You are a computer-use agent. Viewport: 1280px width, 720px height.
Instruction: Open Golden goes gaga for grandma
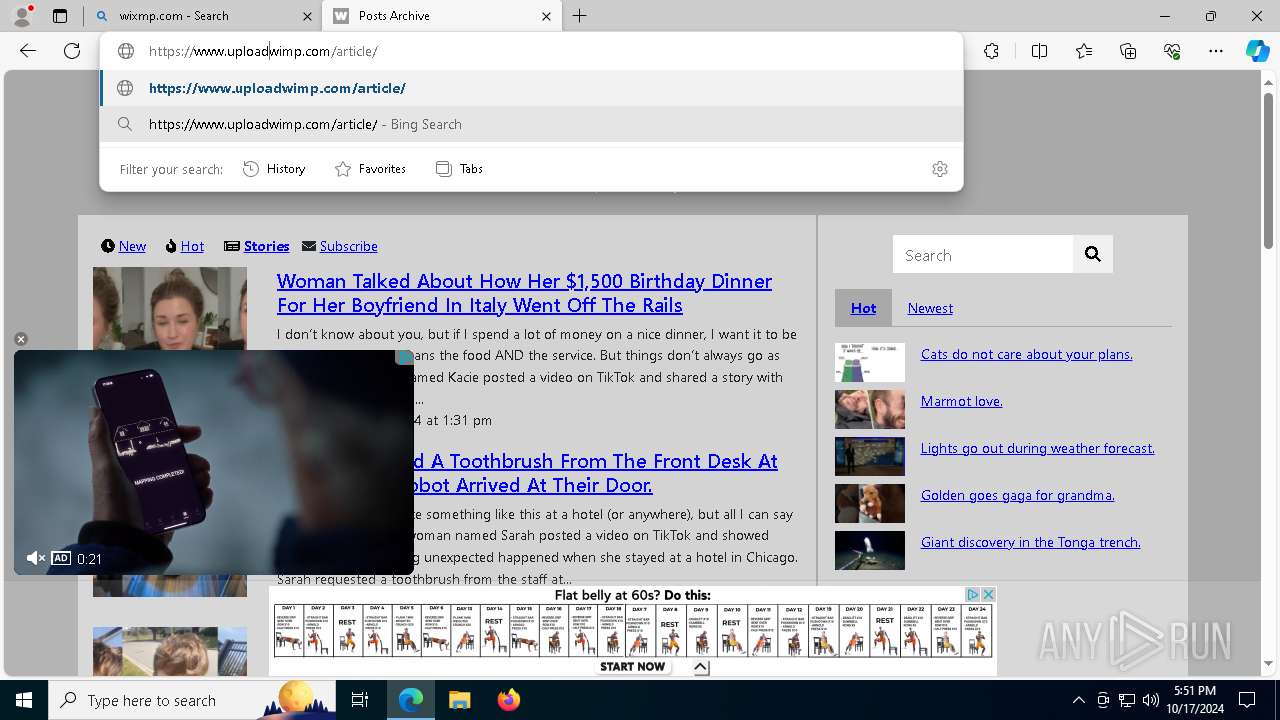(x=1017, y=495)
